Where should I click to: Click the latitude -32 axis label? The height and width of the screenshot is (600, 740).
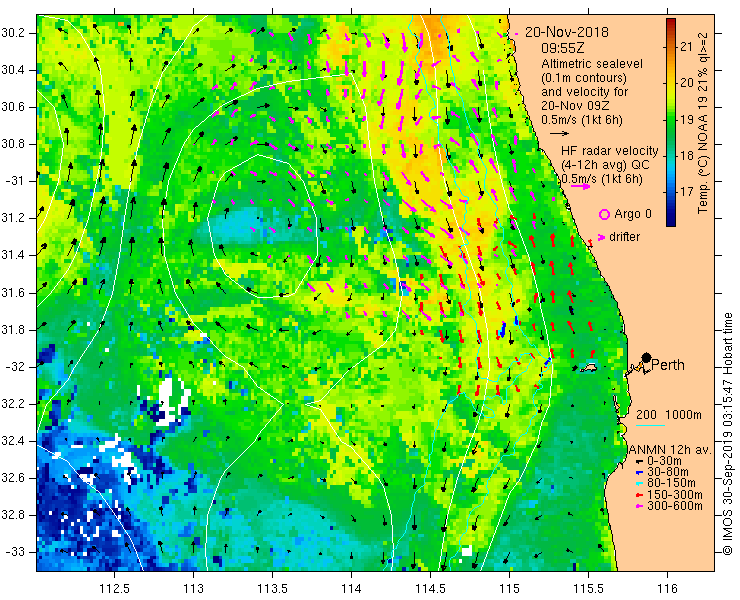tap(17, 367)
